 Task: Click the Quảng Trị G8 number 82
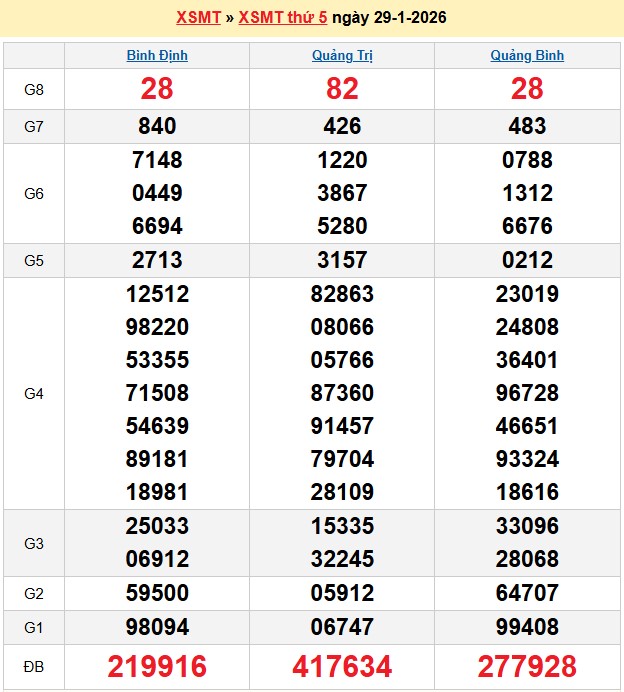point(342,89)
